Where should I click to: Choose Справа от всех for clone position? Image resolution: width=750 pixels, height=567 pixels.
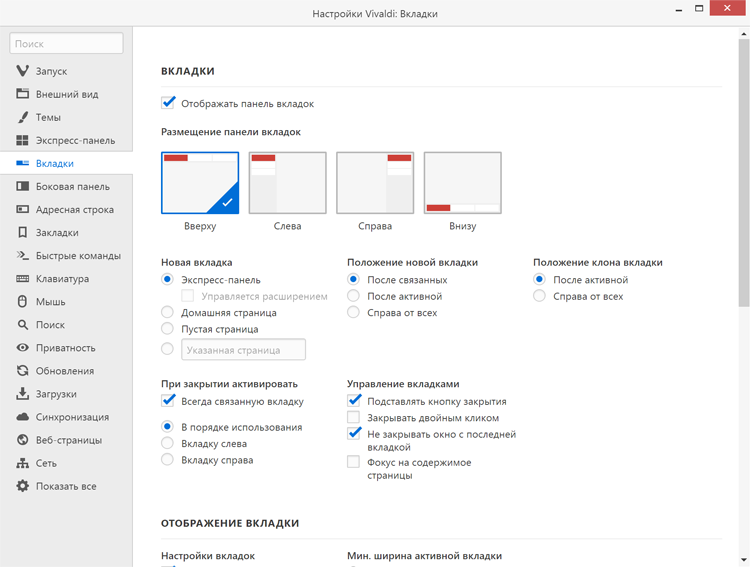(x=539, y=296)
